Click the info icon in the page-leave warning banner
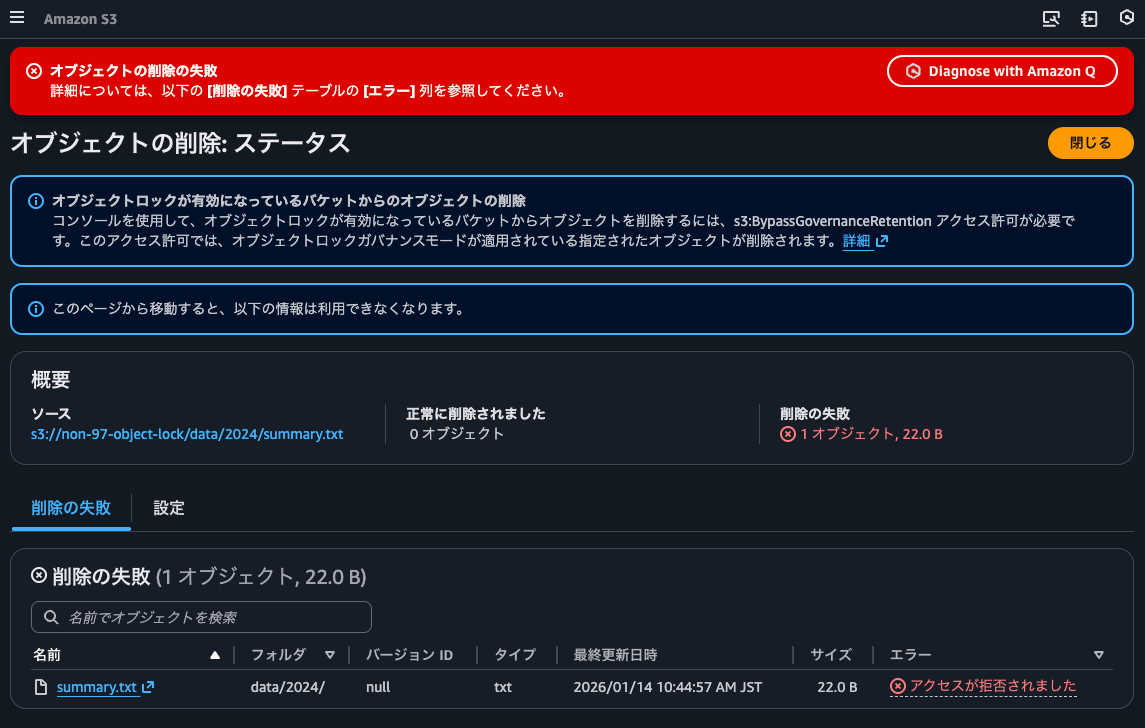This screenshot has width=1145, height=728. point(36,308)
